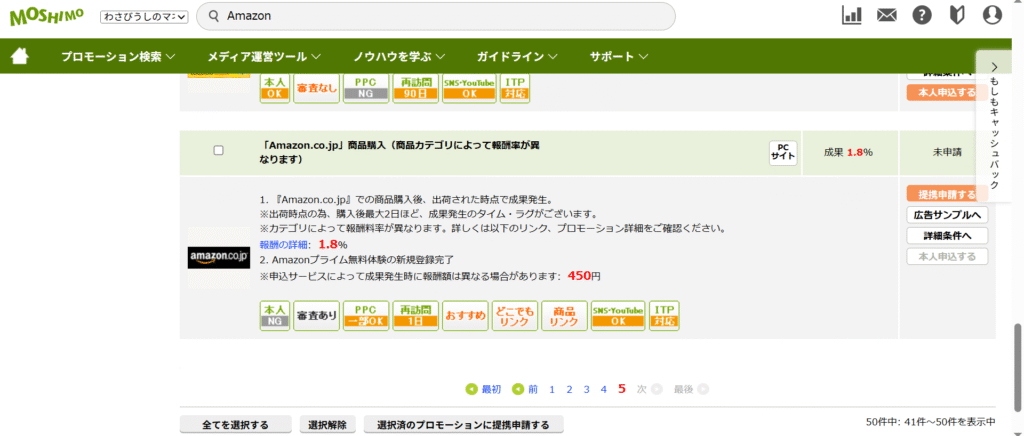Click 全てを選択する button
Viewport: 1024px width, 436px height.
235,425
